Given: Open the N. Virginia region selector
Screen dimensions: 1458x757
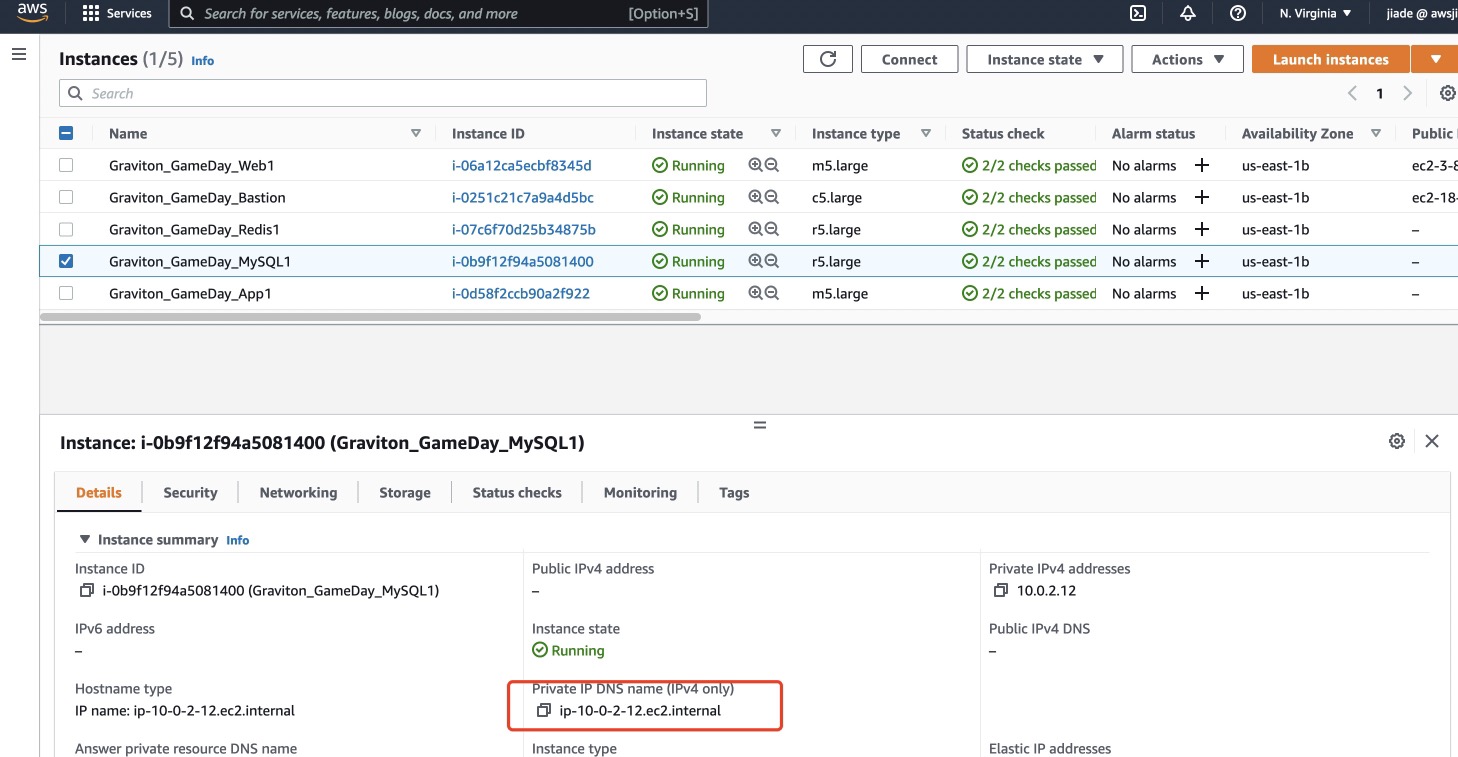Looking at the screenshot, I should coord(1315,14).
